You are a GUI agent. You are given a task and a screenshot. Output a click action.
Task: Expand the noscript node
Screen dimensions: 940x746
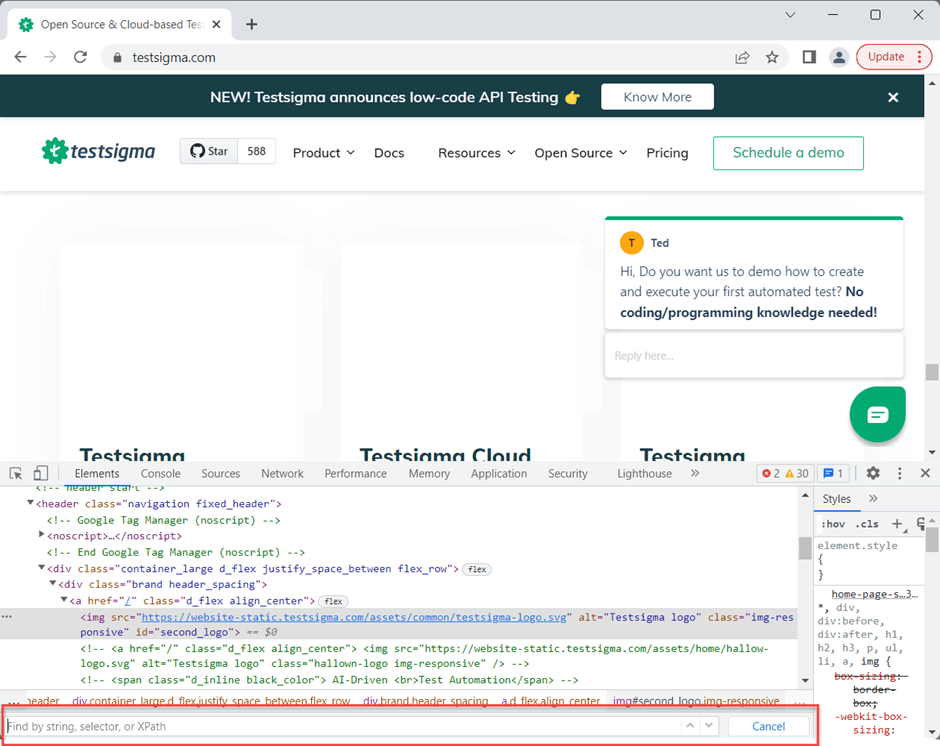(x=41, y=534)
